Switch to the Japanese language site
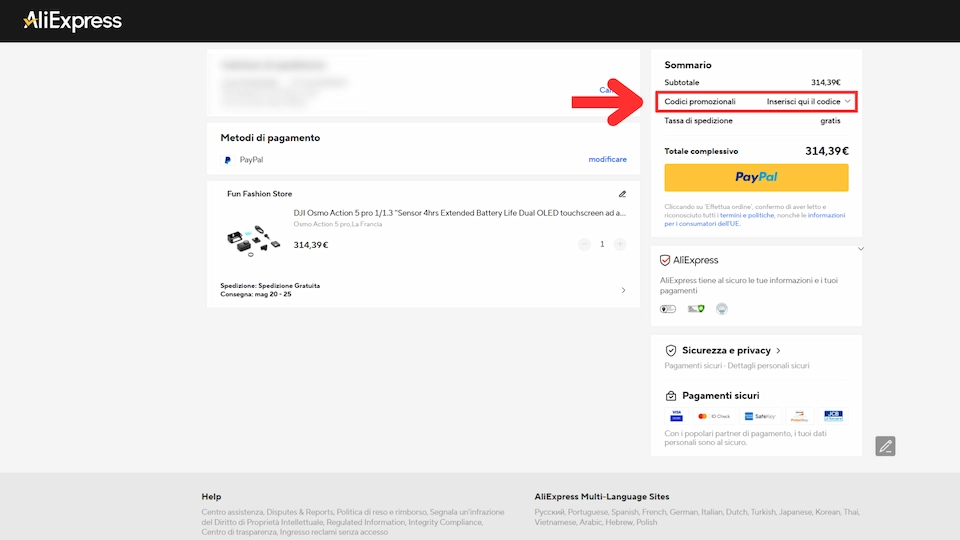This screenshot has height=540, width=960. (795, 512)
